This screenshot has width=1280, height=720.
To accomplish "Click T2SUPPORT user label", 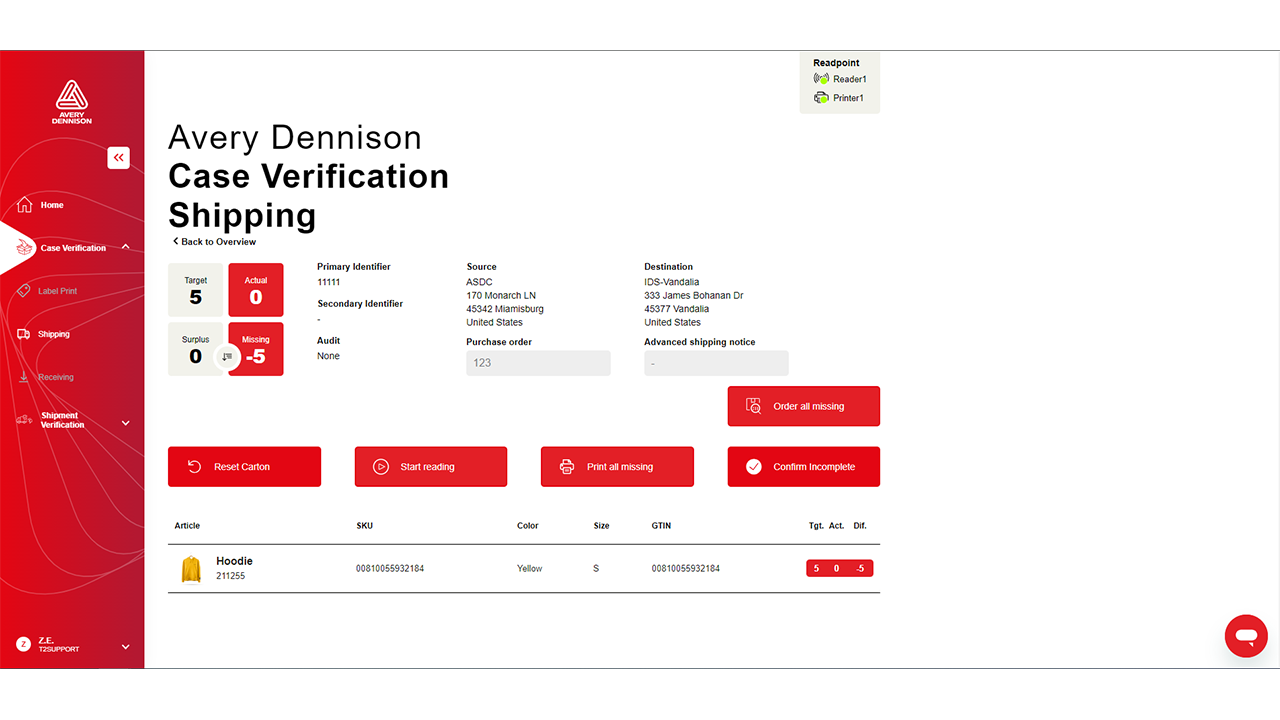I will 59,650.
